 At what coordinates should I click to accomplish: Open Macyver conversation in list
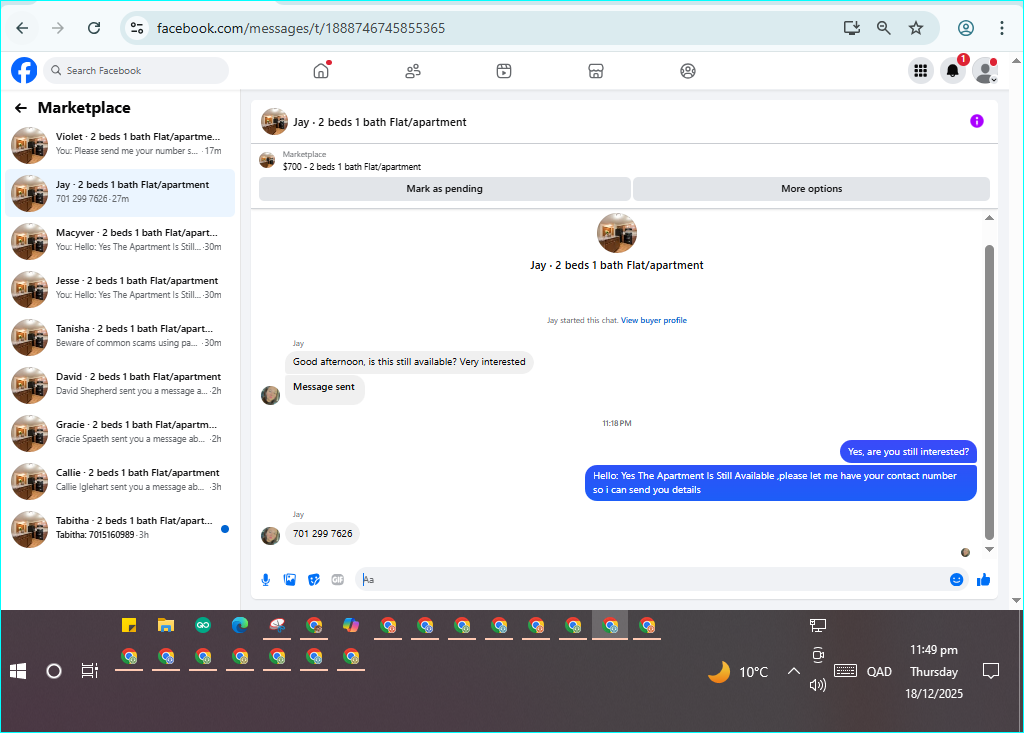(120, 240)
